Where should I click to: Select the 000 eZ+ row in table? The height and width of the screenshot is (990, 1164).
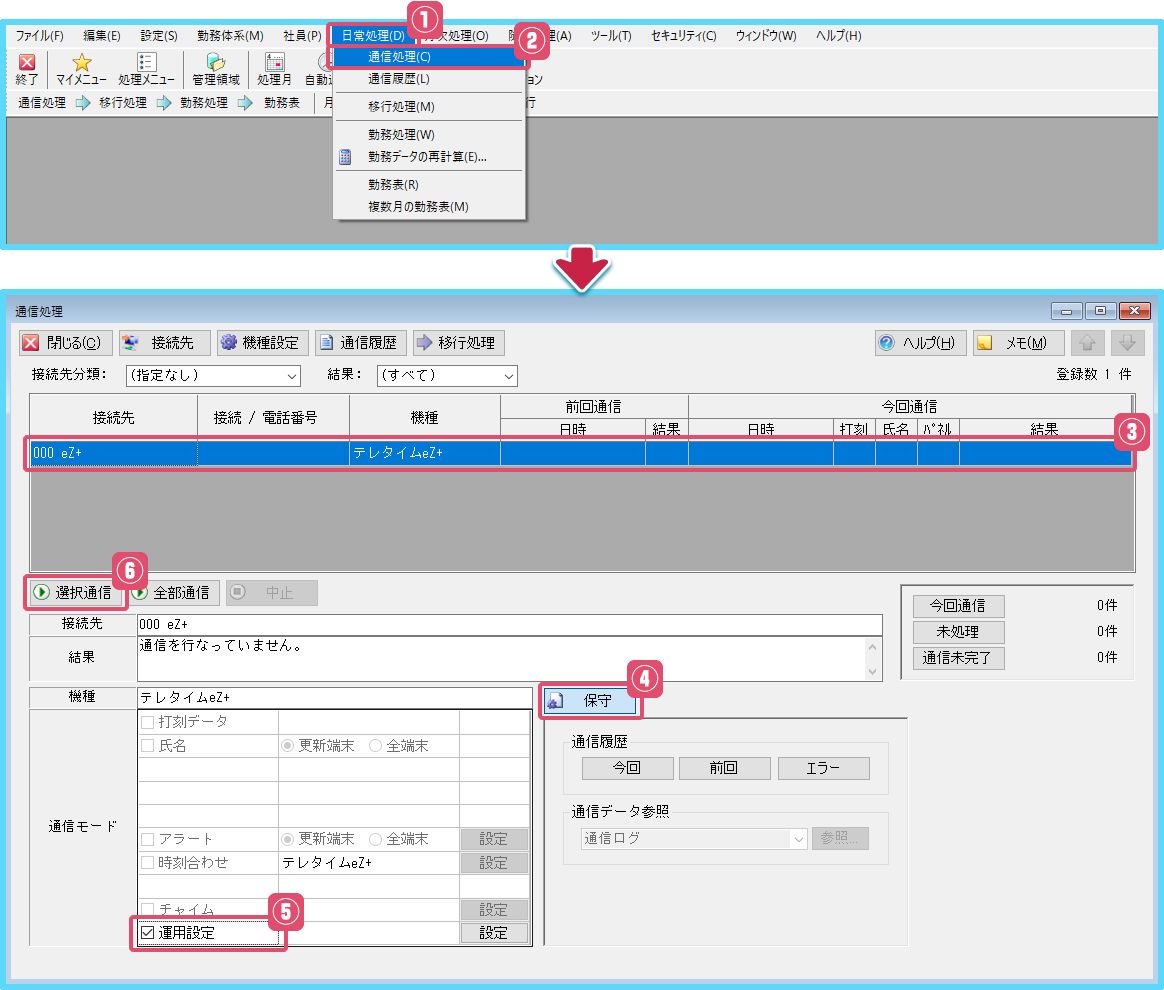tap(580, 453)
